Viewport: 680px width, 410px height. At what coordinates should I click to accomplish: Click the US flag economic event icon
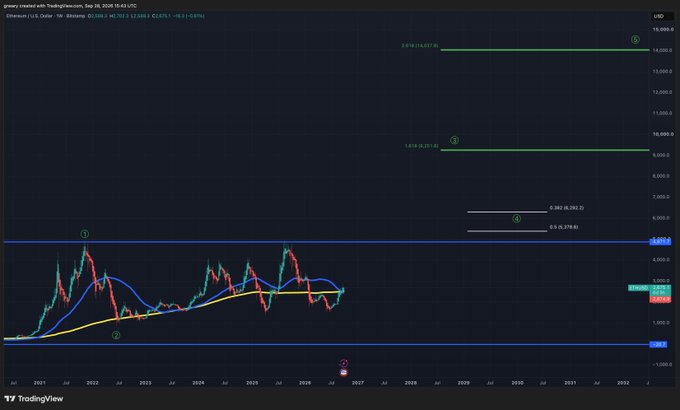click(343, 372)
